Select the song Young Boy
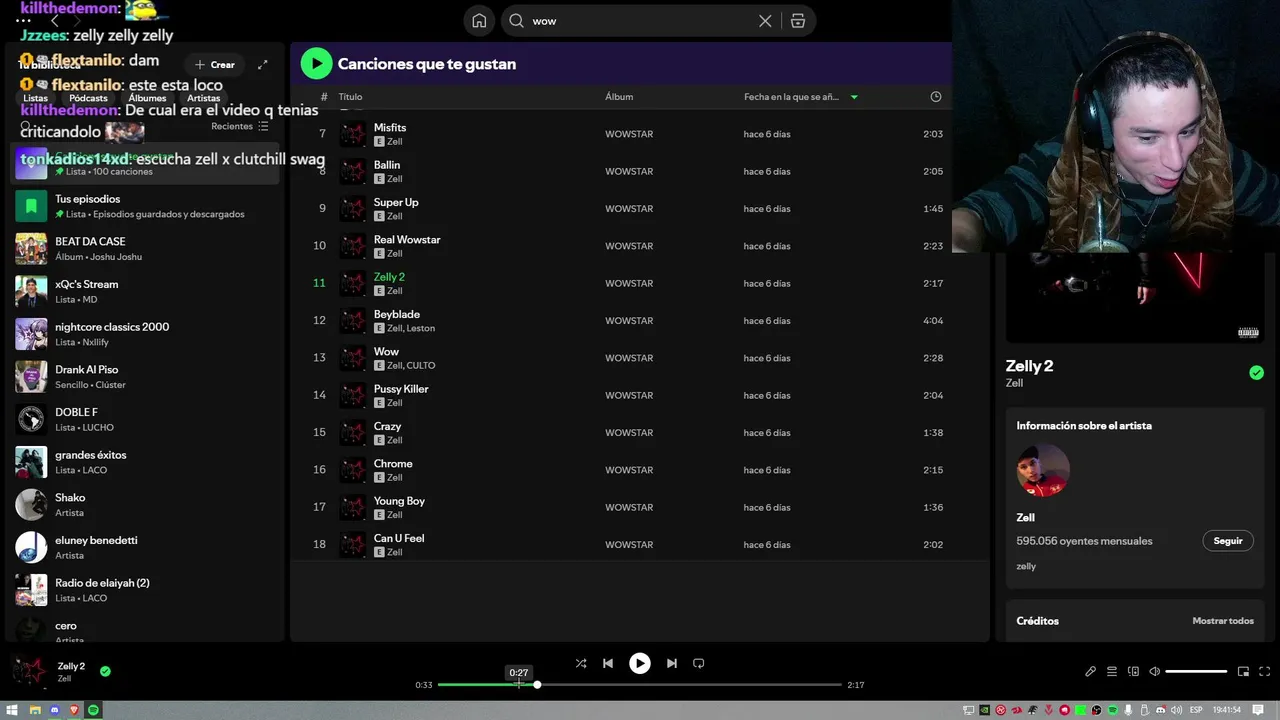This screenshot has width=1280, height=720. click(399, 501)
